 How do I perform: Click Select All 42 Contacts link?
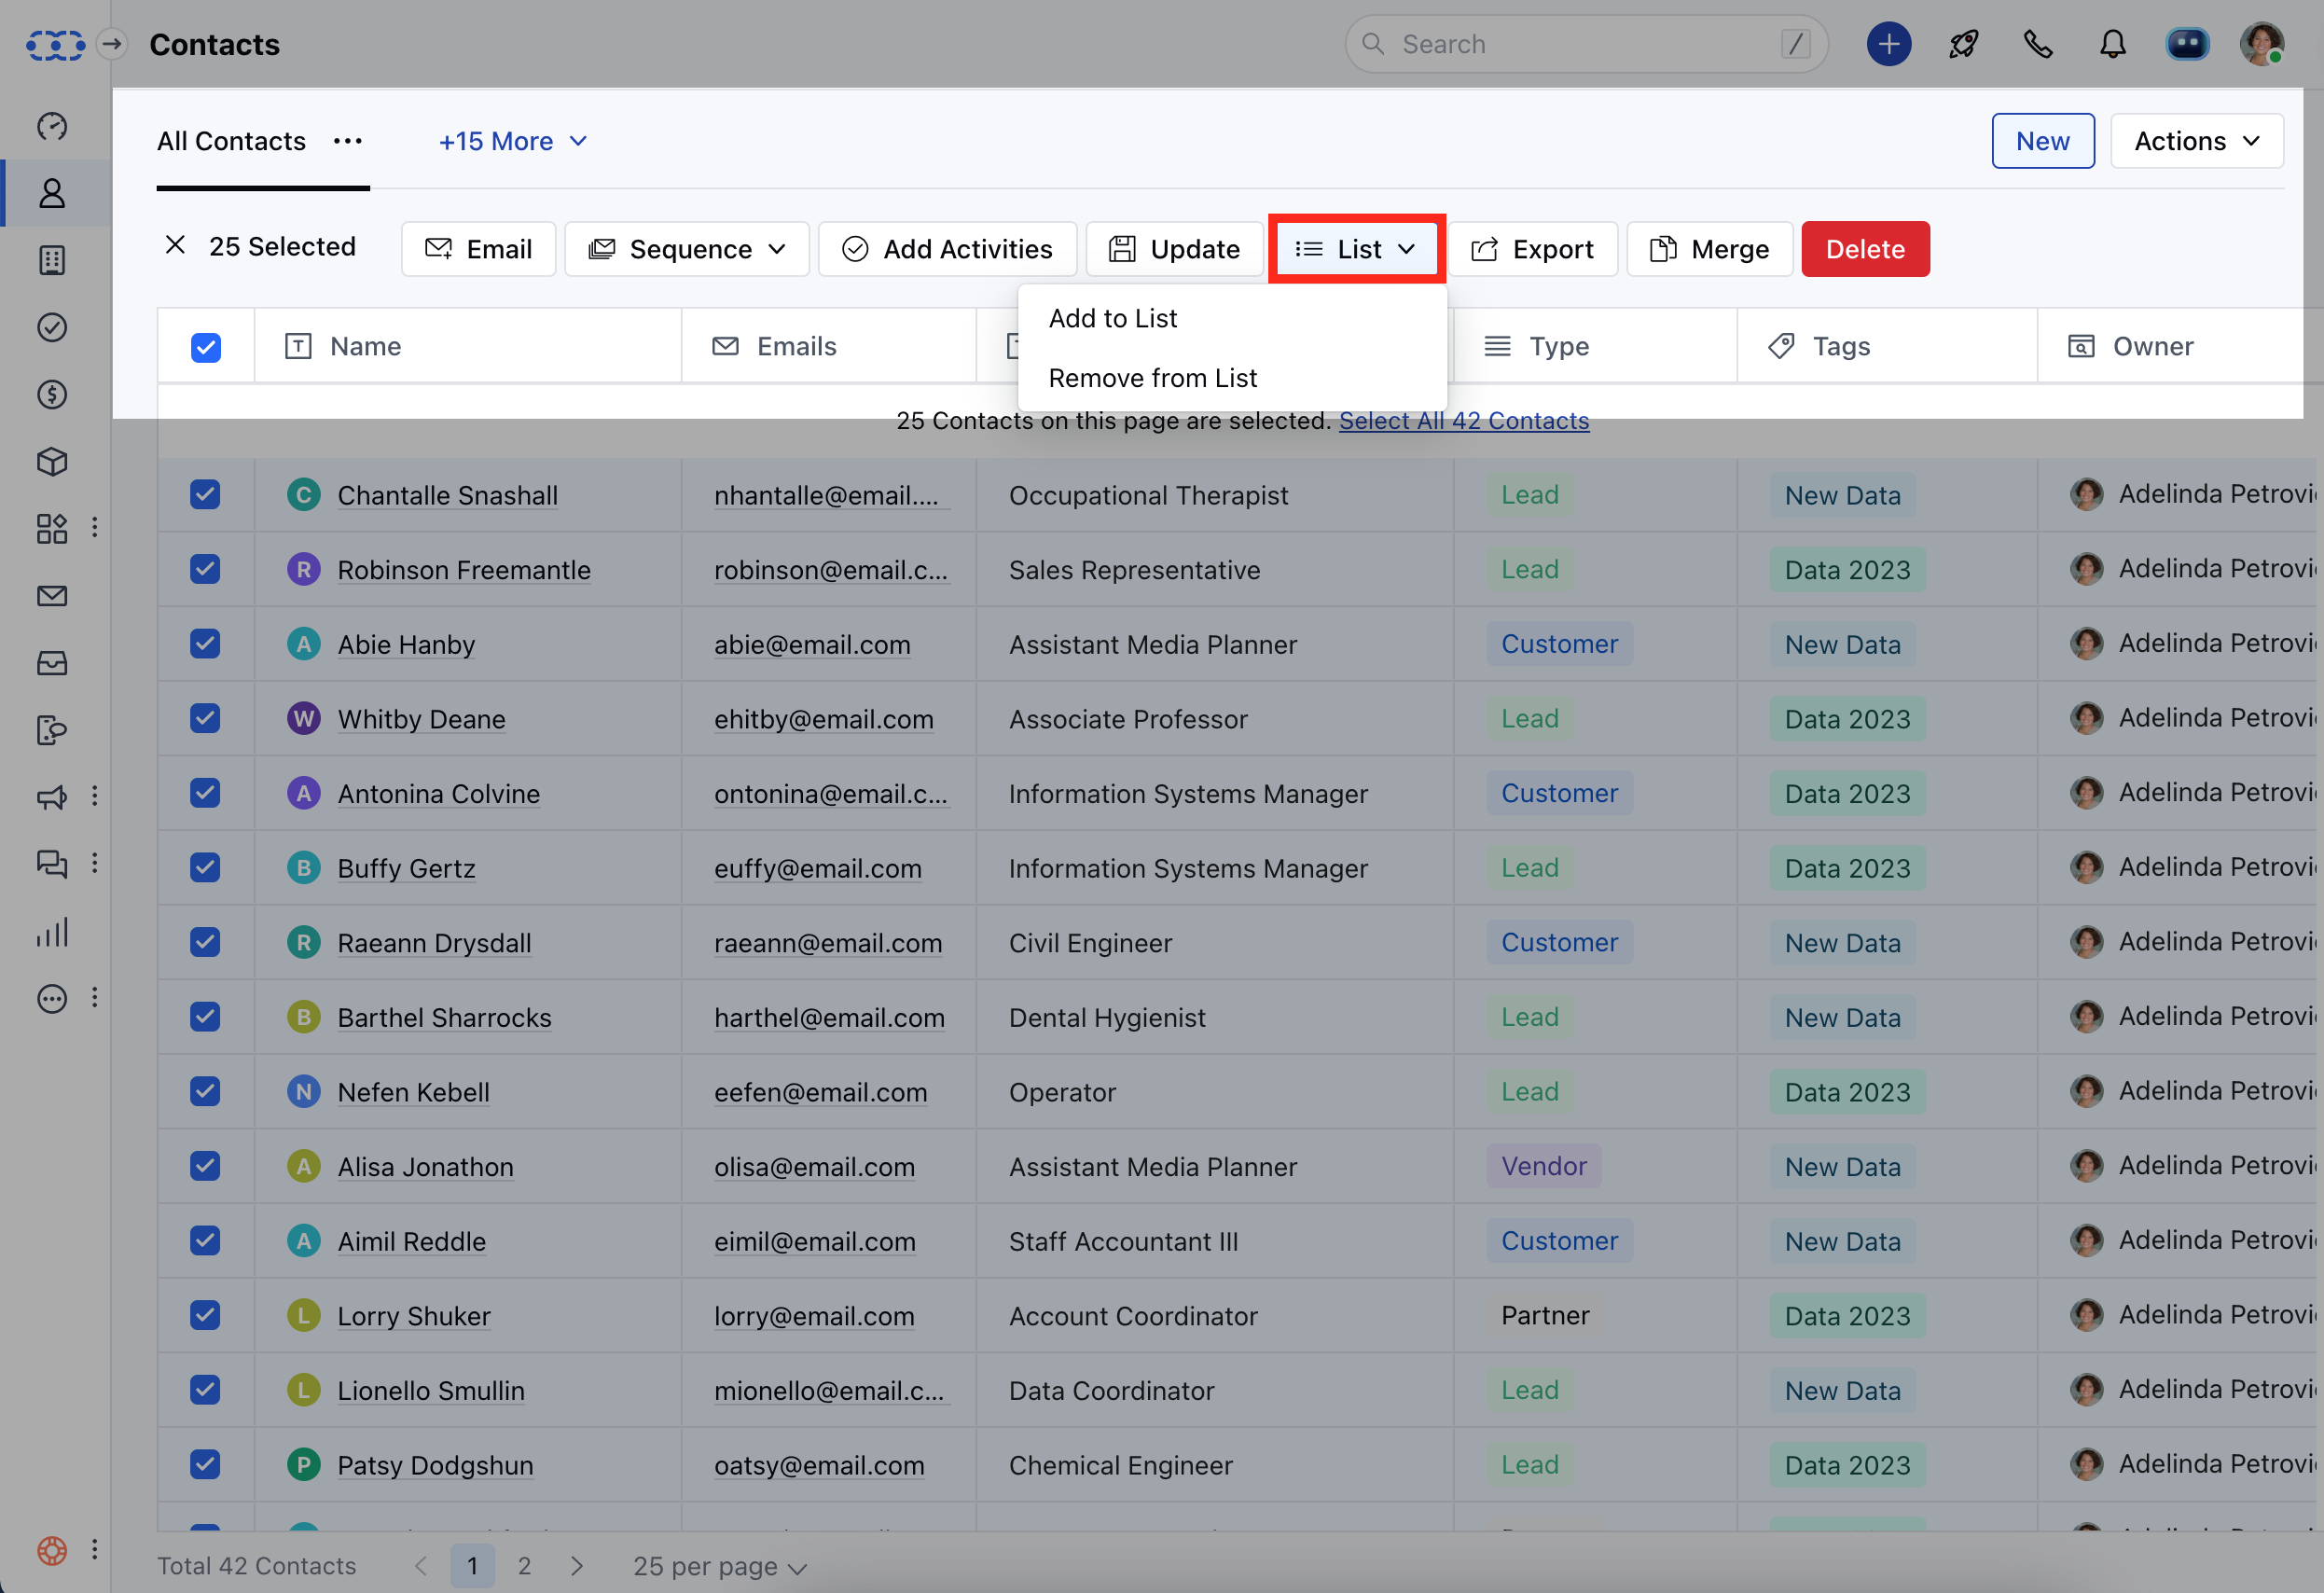(1463, 421)
